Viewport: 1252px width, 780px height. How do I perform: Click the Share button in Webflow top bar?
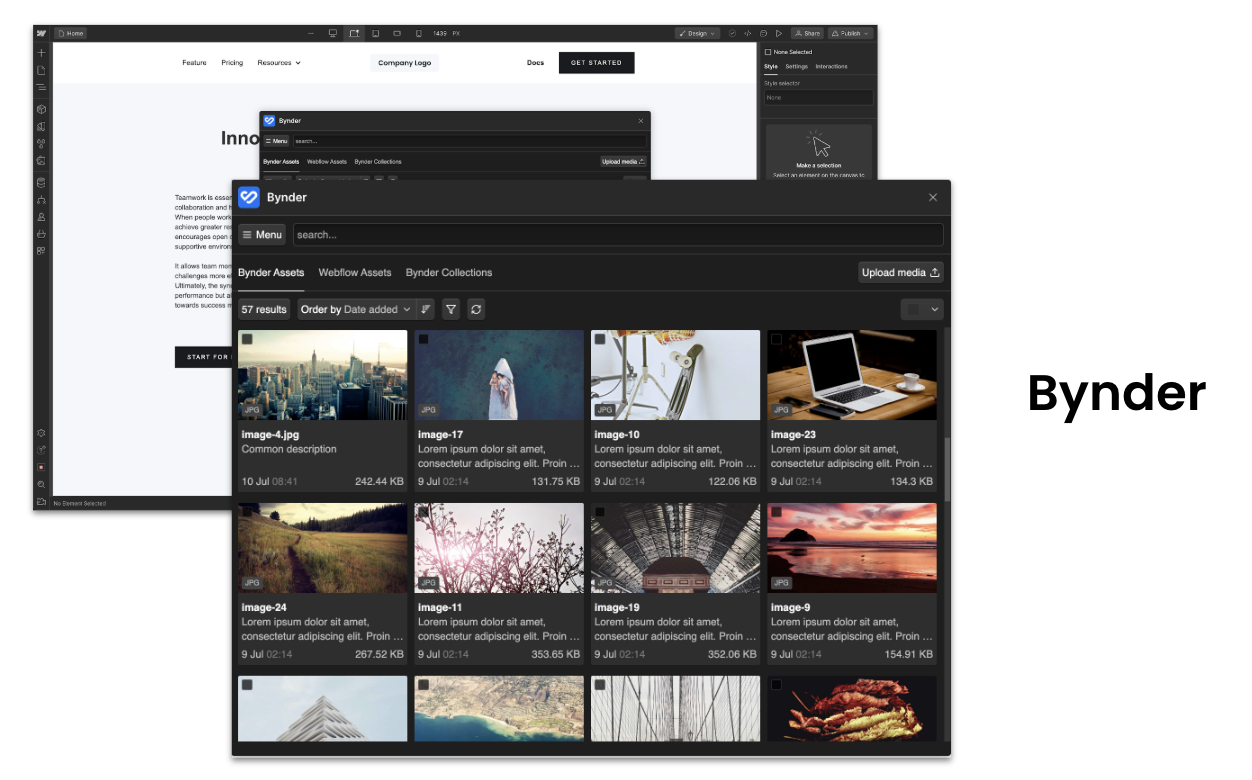click(807, 33)
